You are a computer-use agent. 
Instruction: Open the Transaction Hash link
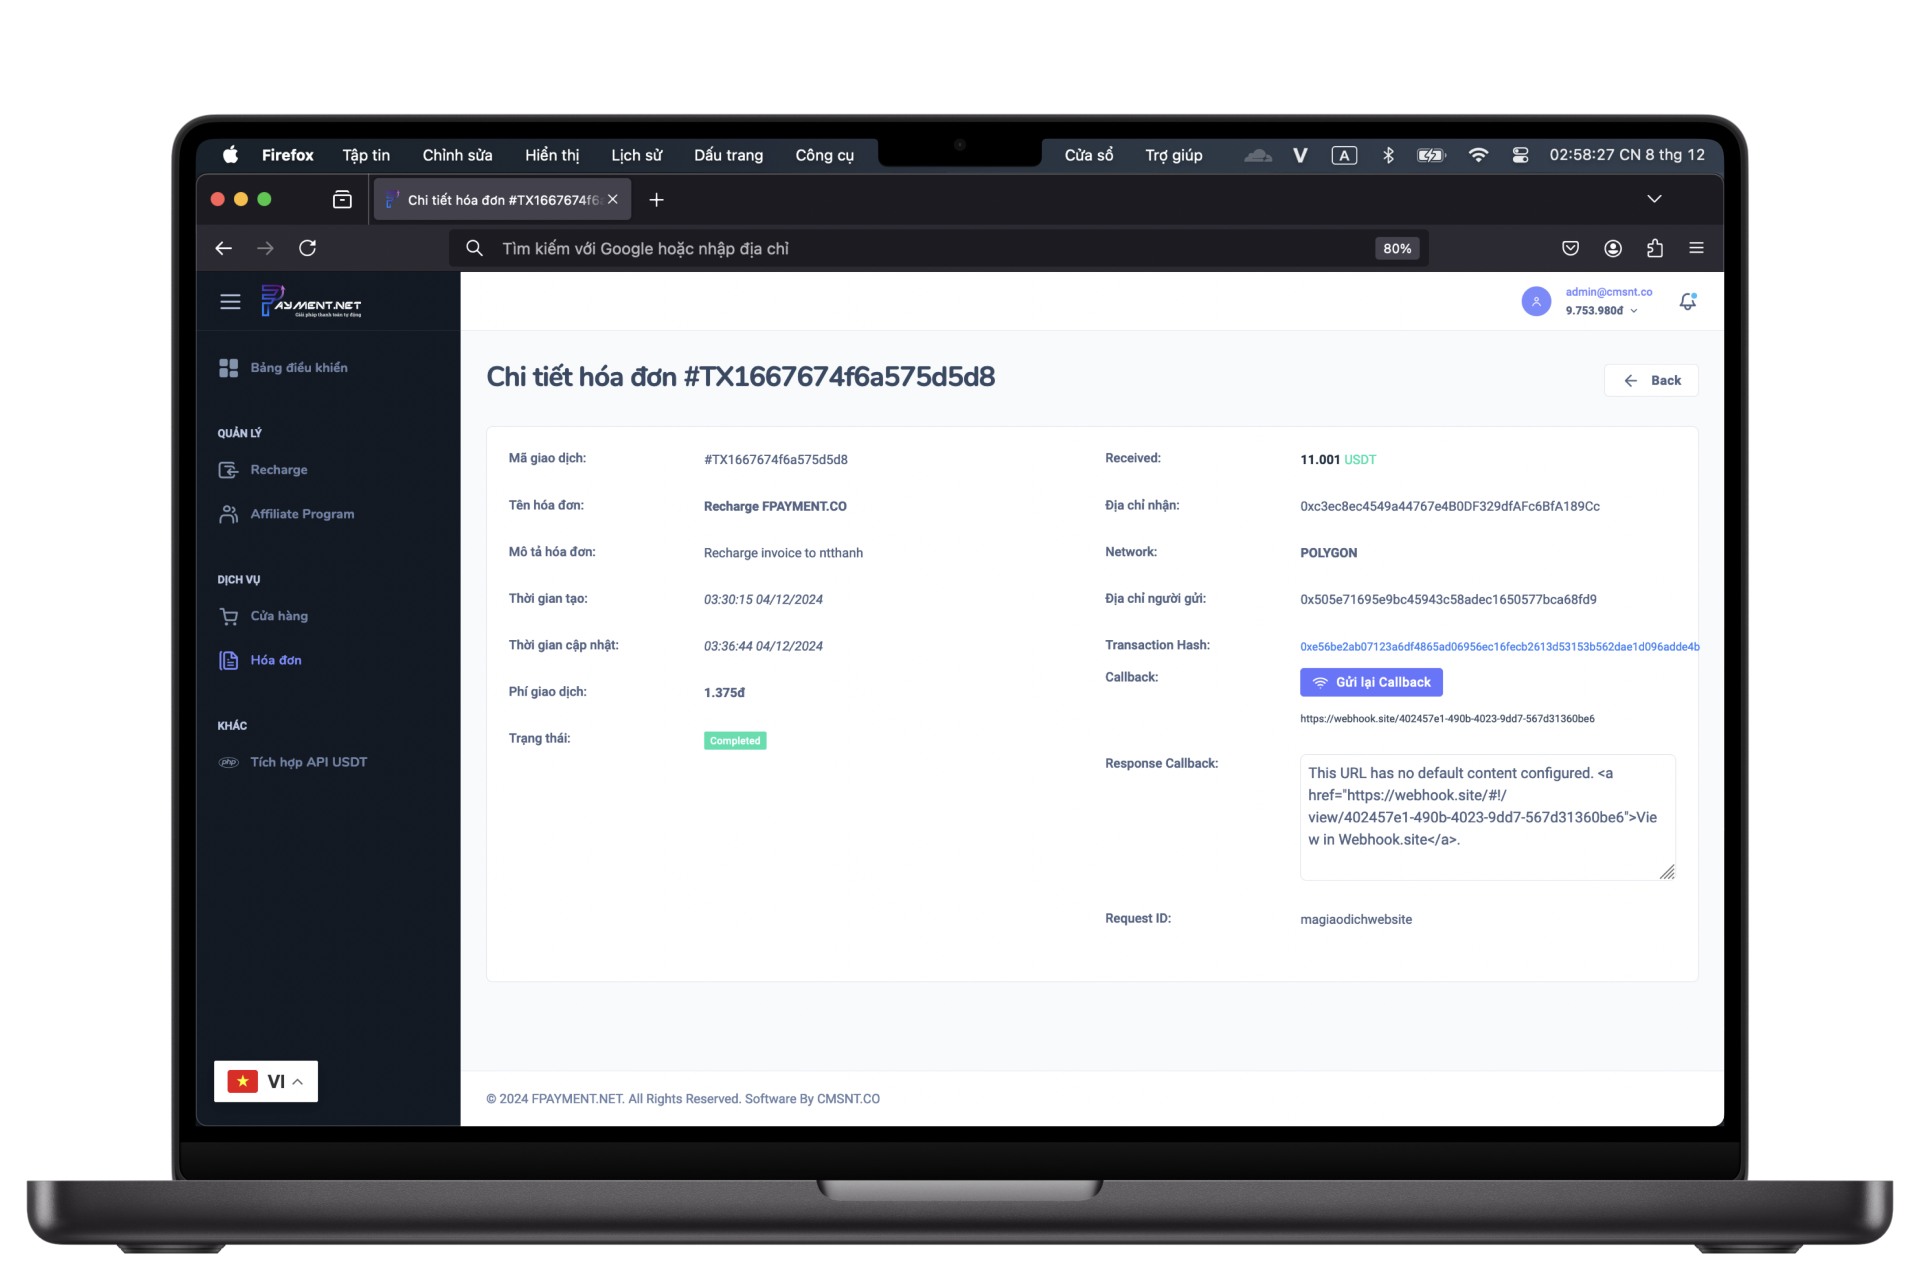[x=1498, y=647]
